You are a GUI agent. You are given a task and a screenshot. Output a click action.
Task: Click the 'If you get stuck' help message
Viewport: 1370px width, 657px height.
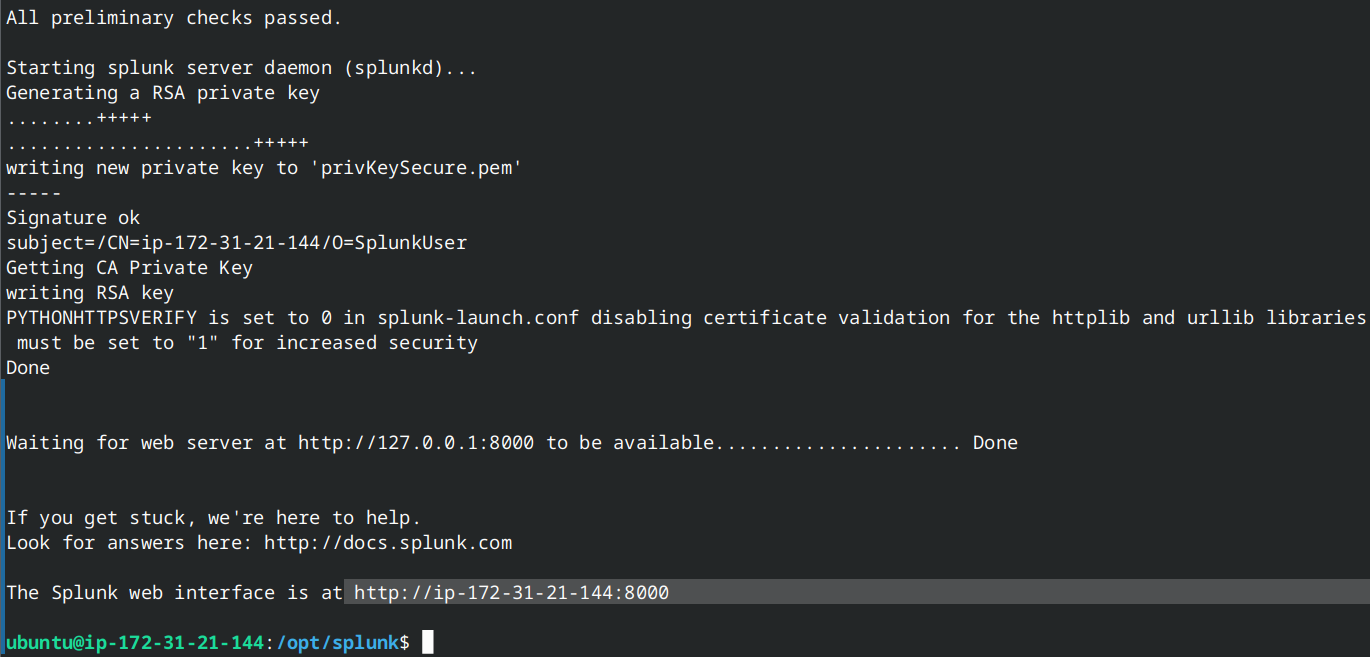pos(213,518)
